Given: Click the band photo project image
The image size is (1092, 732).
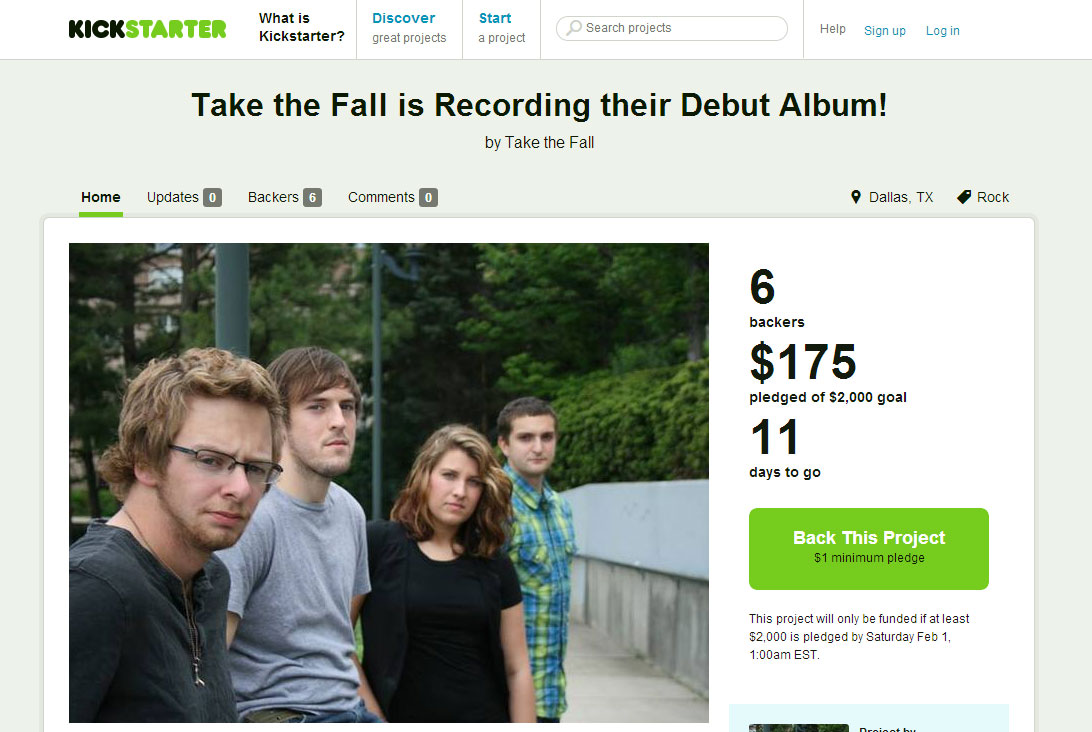Looking at the screenshot, I should click(389, 483).
